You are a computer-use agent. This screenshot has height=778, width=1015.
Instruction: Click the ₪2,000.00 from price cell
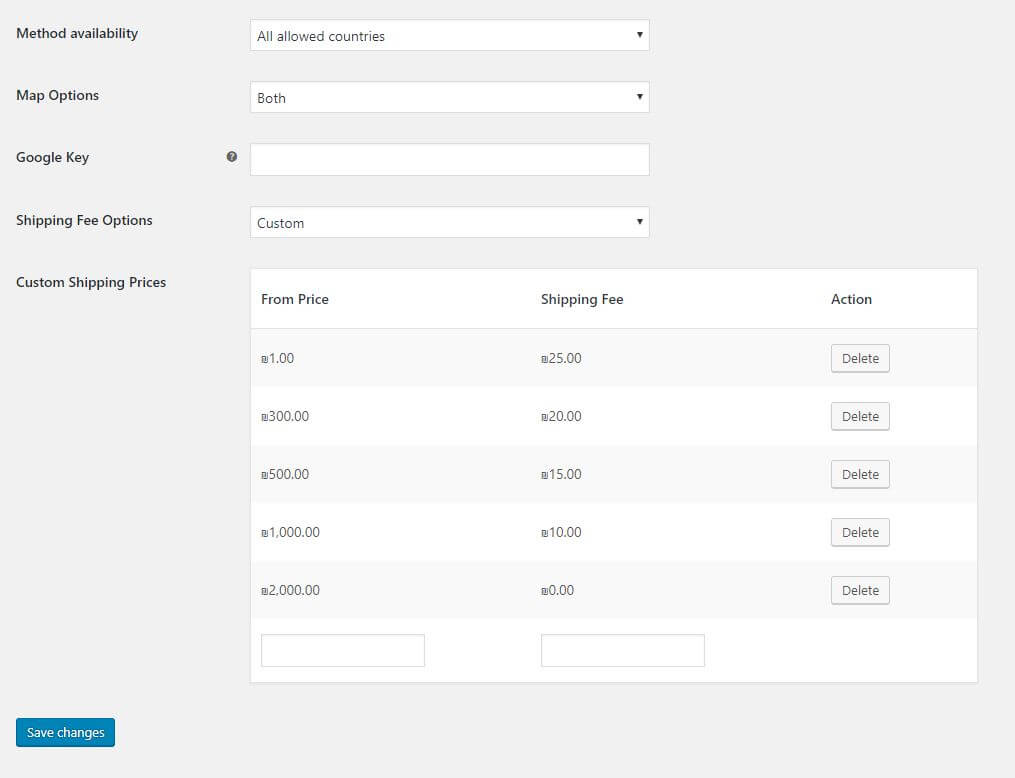[x=291, y=591]
